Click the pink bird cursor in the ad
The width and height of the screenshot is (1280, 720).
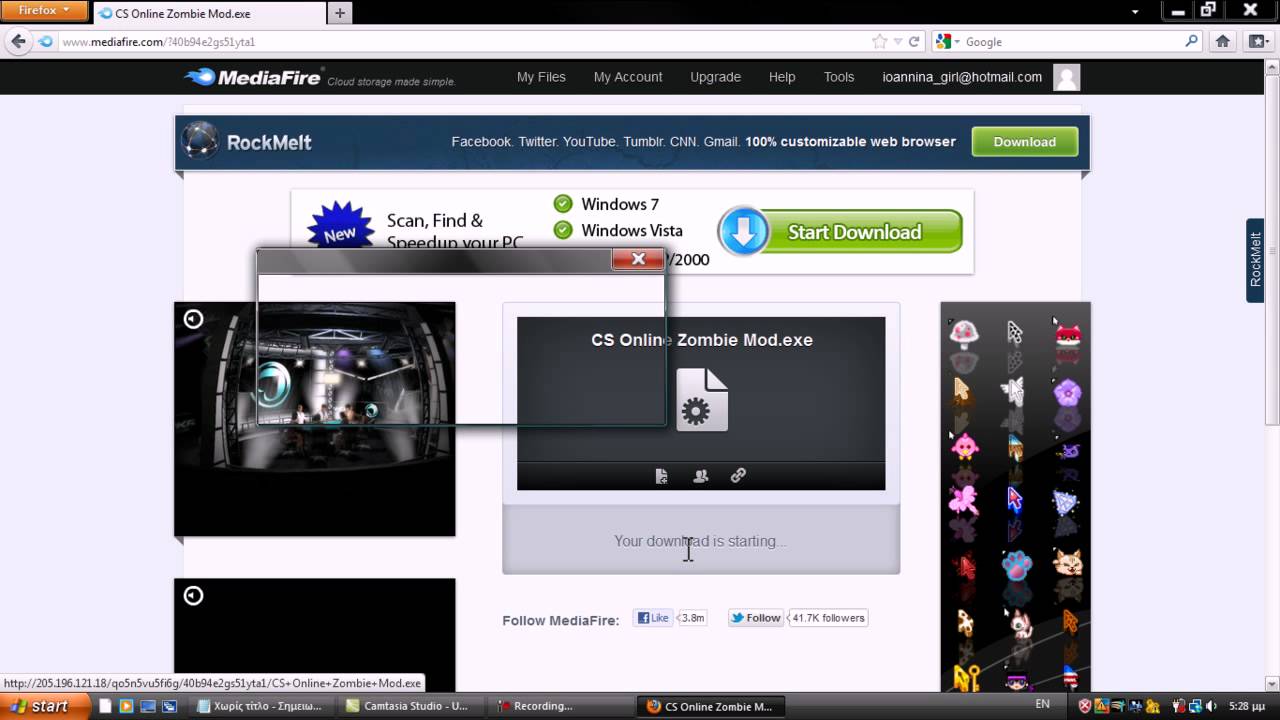[x=964, y=445]
